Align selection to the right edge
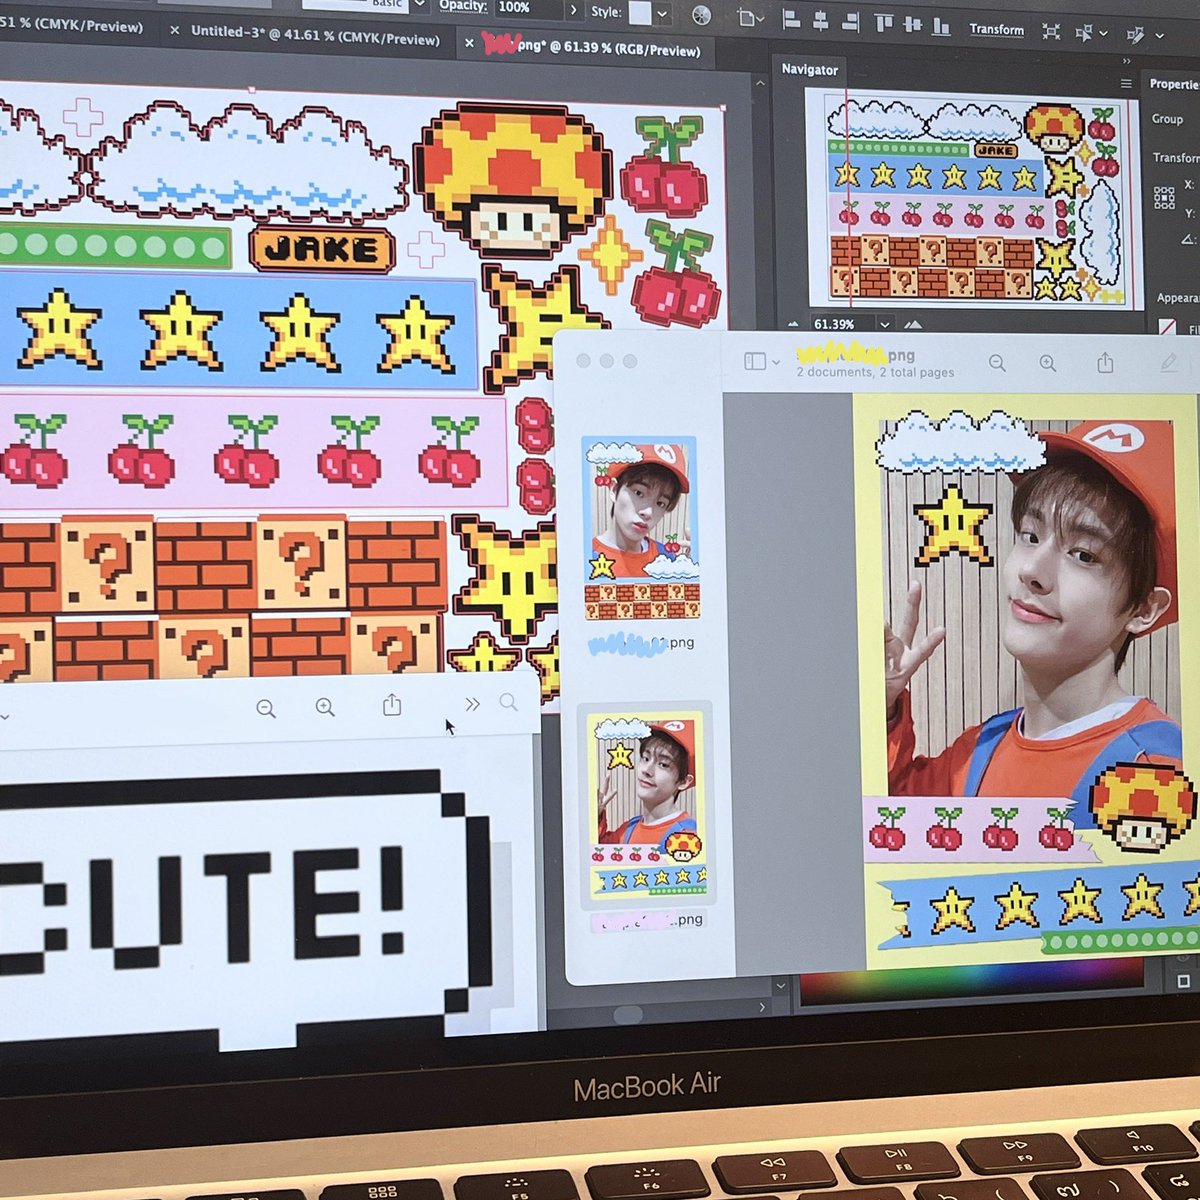 [851, 22]
